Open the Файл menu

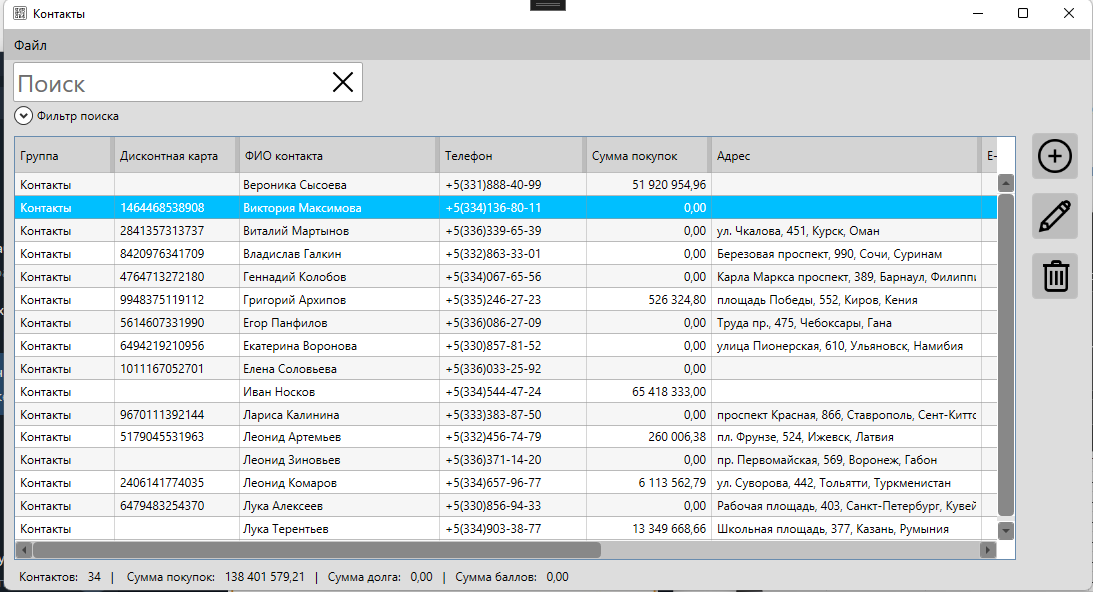[30, 46]
